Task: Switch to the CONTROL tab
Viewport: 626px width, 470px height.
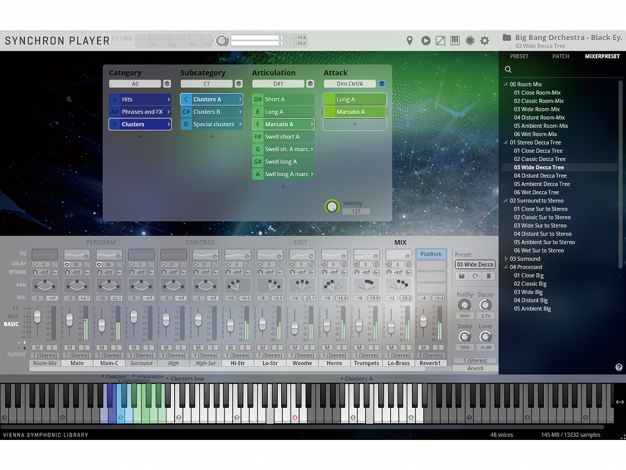Action: (200, 242)
